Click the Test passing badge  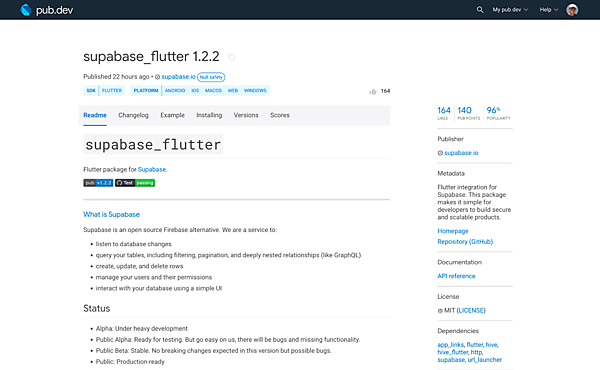[x=135, y=183]
